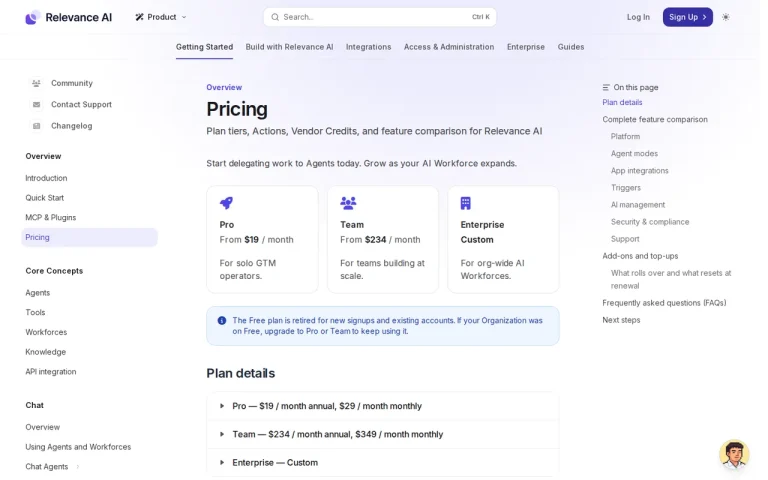Click the Overview breadcrumb above Pricing
Viewport: 768px width, 480px height.
click(x=224, y=88)
